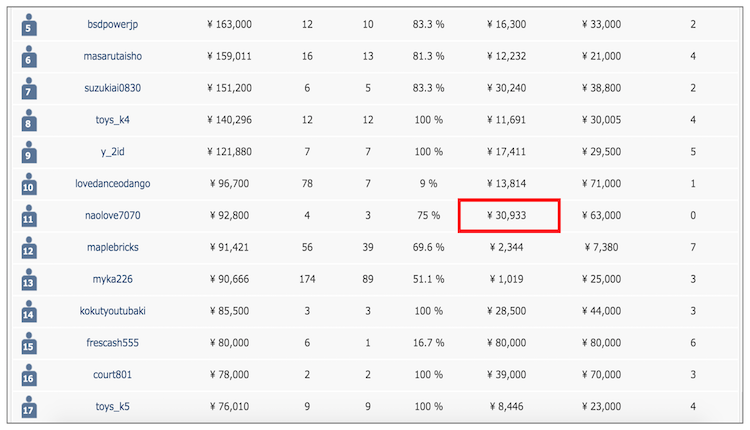Open the naolove7070 seller link
Image resolution: width=750 pixels, height=430 pixels.
point(112,216)
